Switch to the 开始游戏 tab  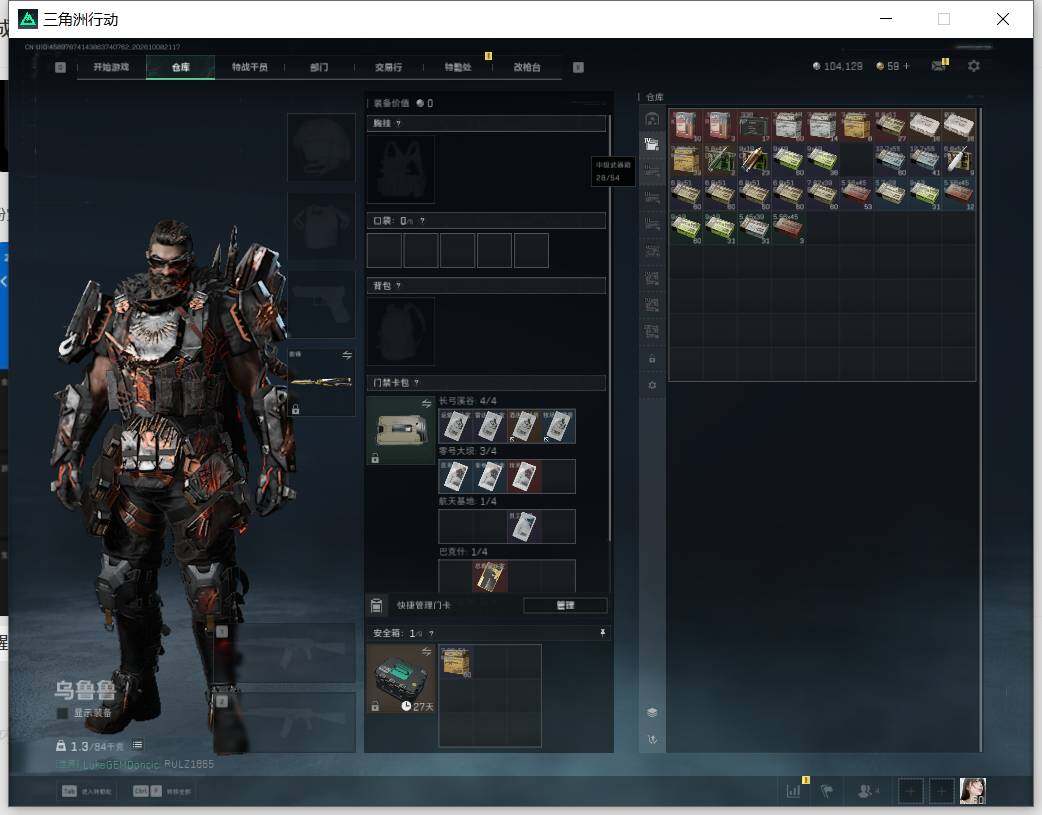(x=111, y=67)
